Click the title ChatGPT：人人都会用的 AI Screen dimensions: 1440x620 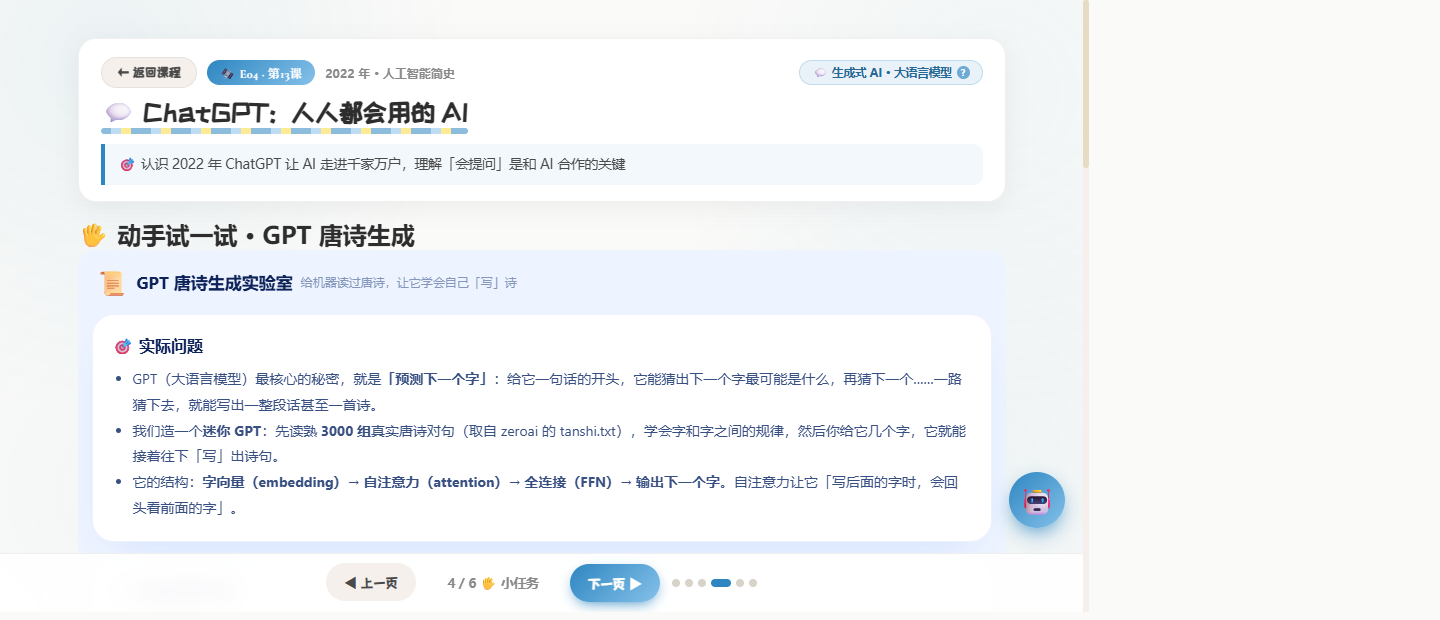pyautogui.click(x=305, y=113)
